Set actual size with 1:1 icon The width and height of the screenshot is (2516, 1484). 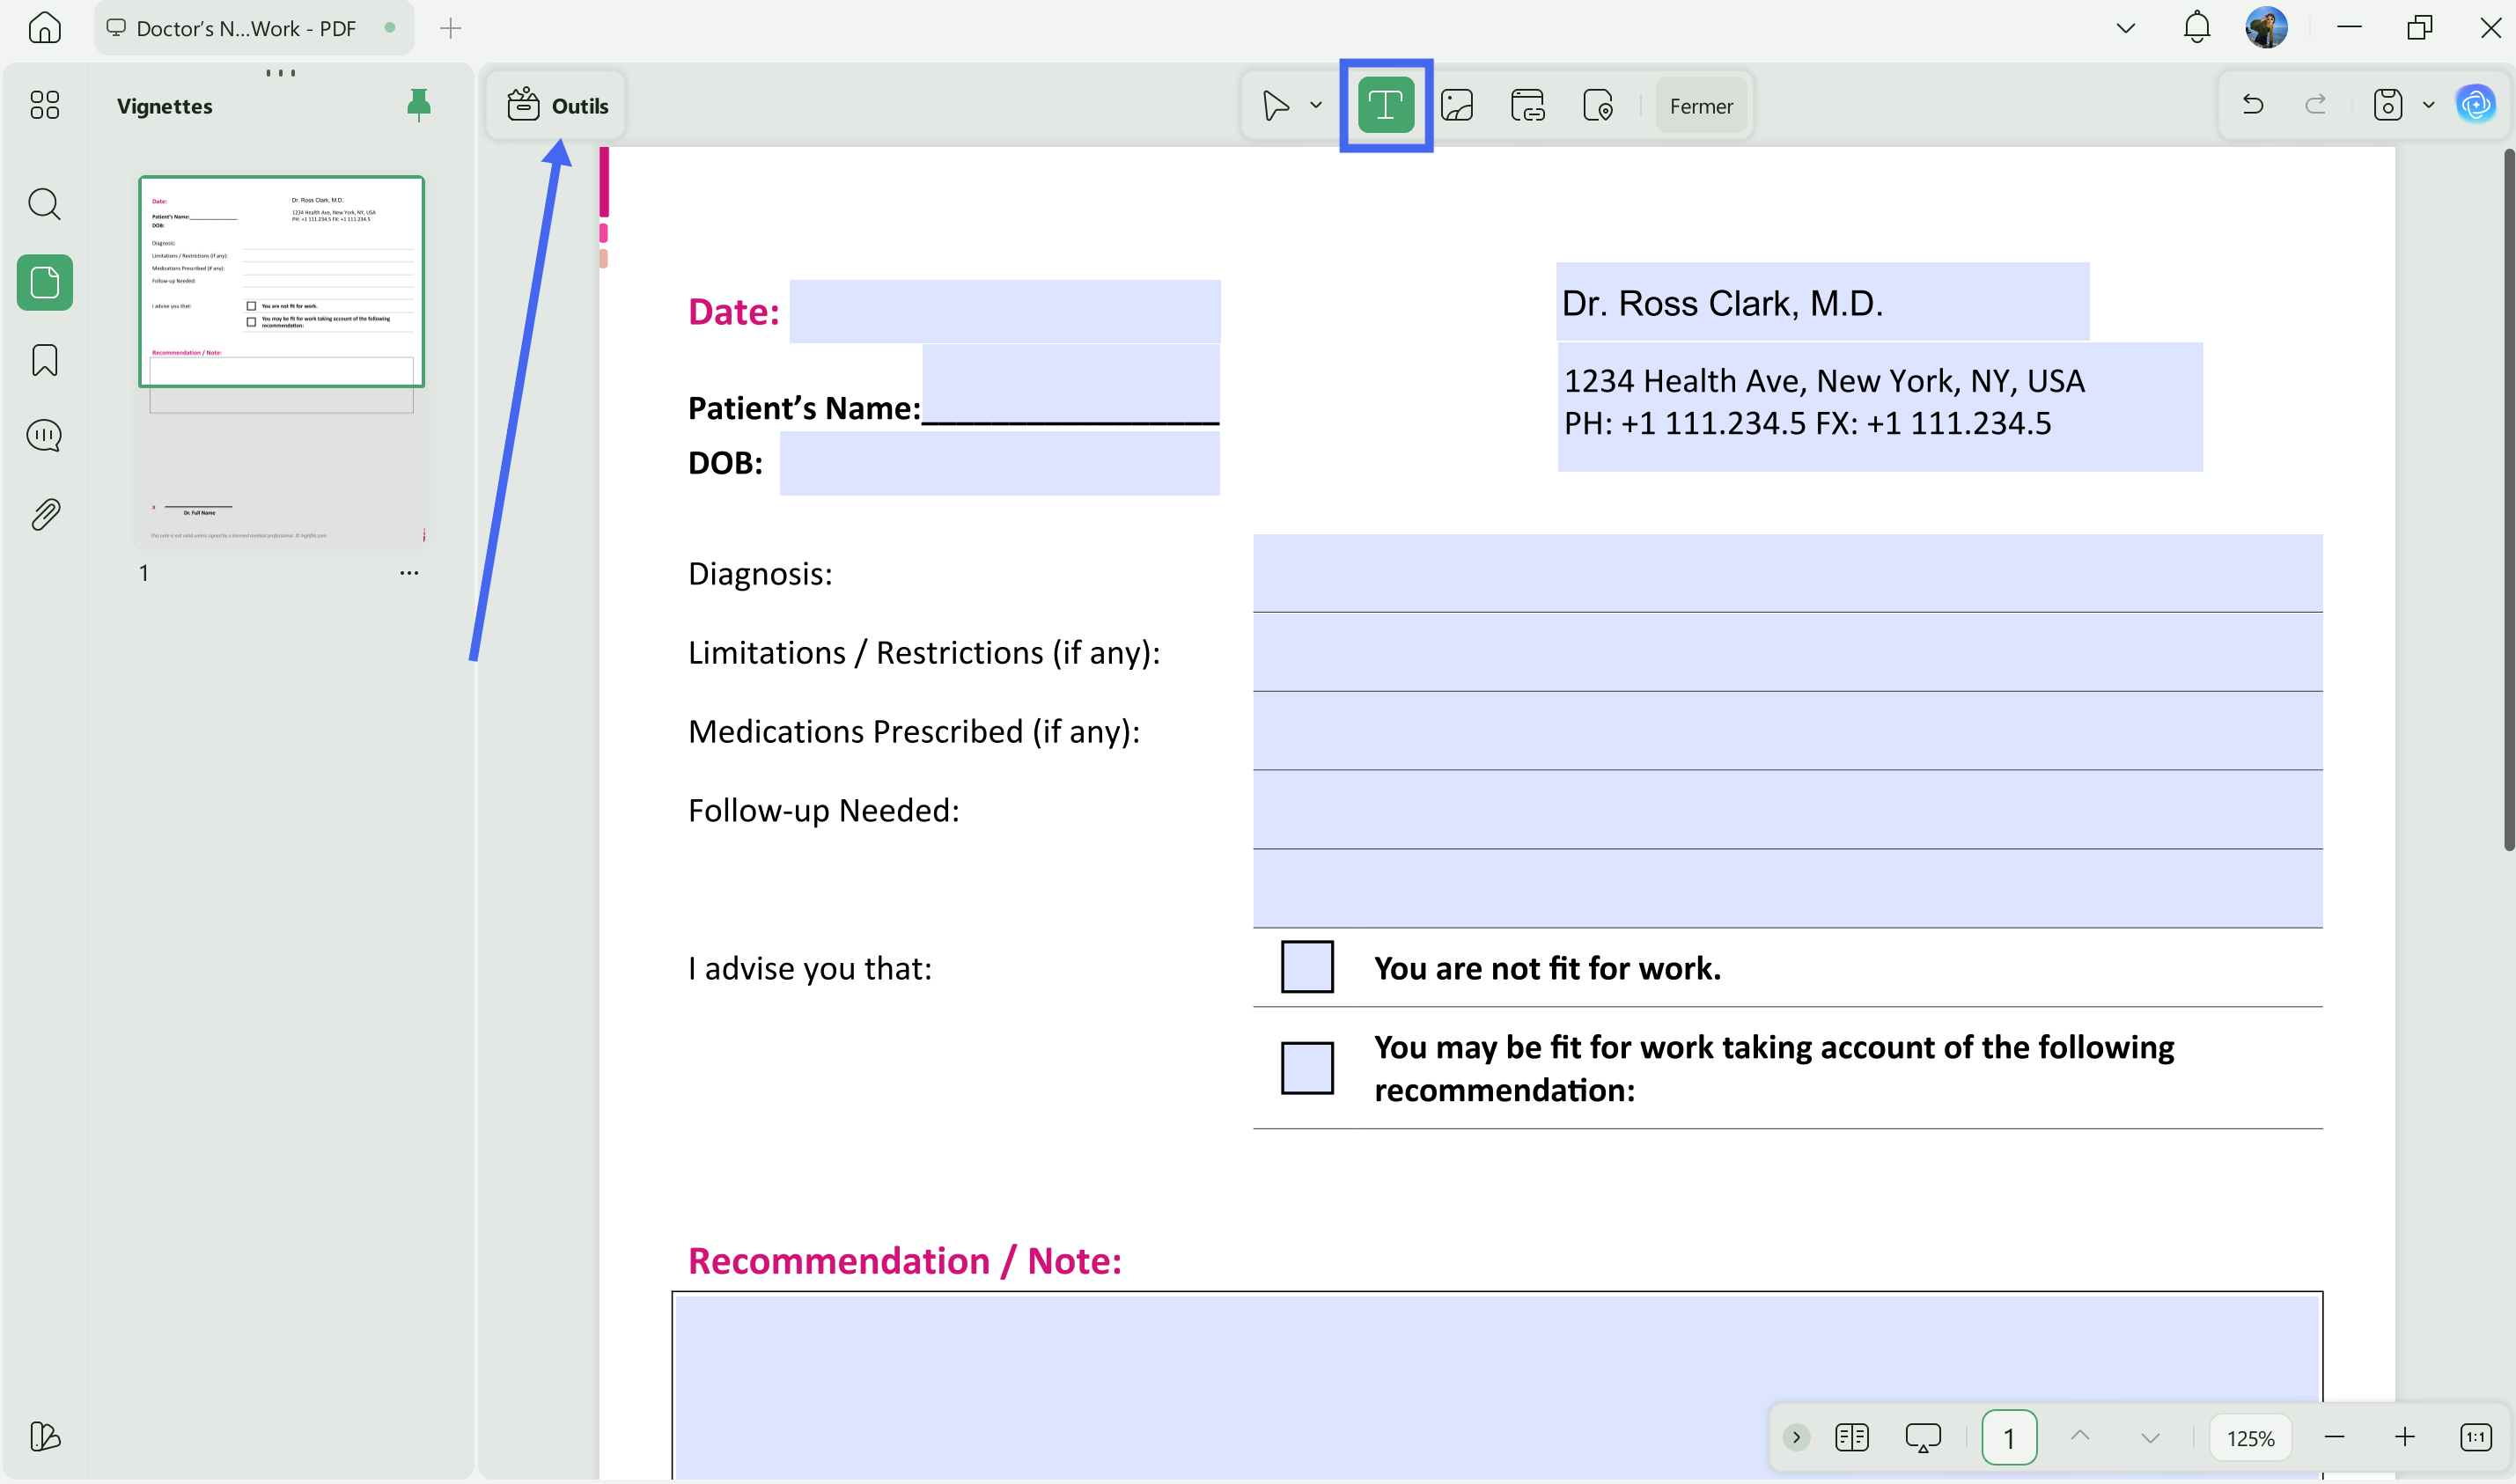(2475, 1437)
